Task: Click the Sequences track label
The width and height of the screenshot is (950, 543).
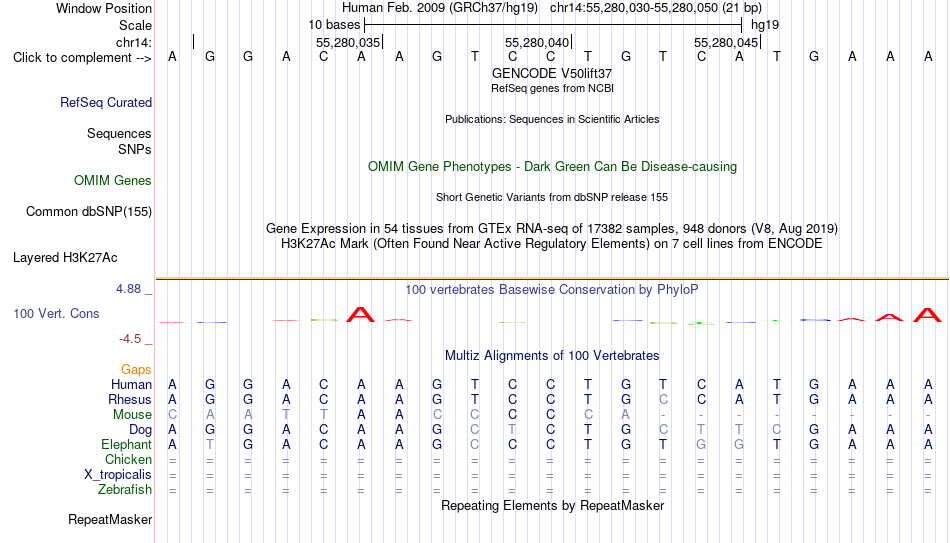Action: click(119, 133)
